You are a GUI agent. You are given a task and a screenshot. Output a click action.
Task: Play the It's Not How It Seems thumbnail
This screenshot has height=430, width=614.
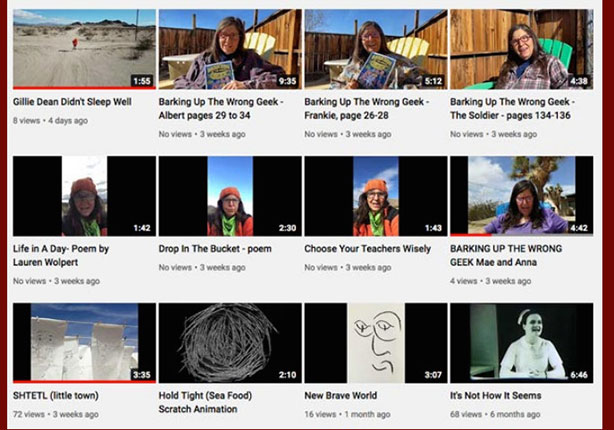pyautogui.click(x=521, y=343)
